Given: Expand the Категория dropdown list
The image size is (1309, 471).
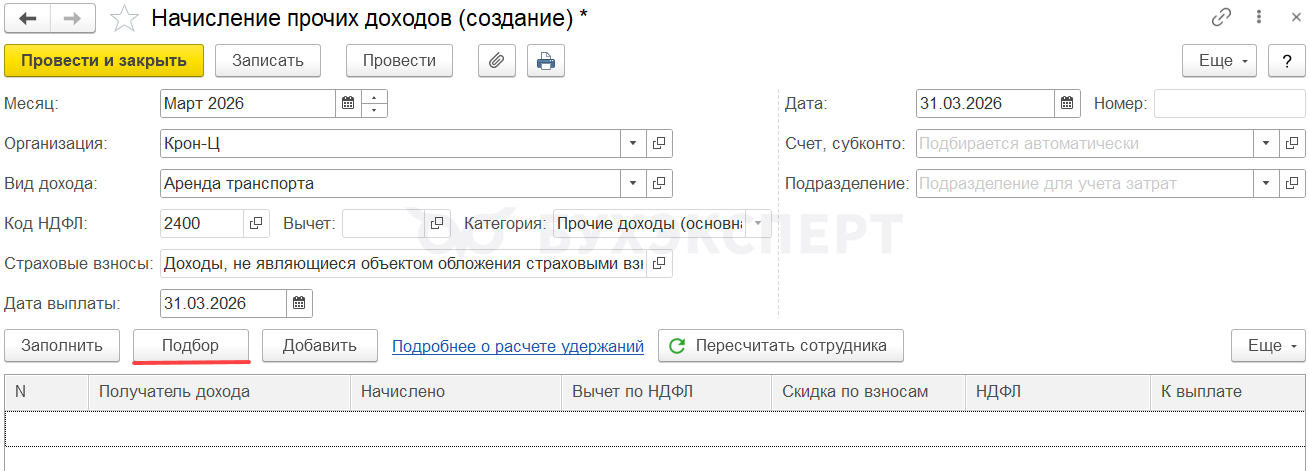Looking at the screenshot, I should pyautogui.click(x=758, y=224).
